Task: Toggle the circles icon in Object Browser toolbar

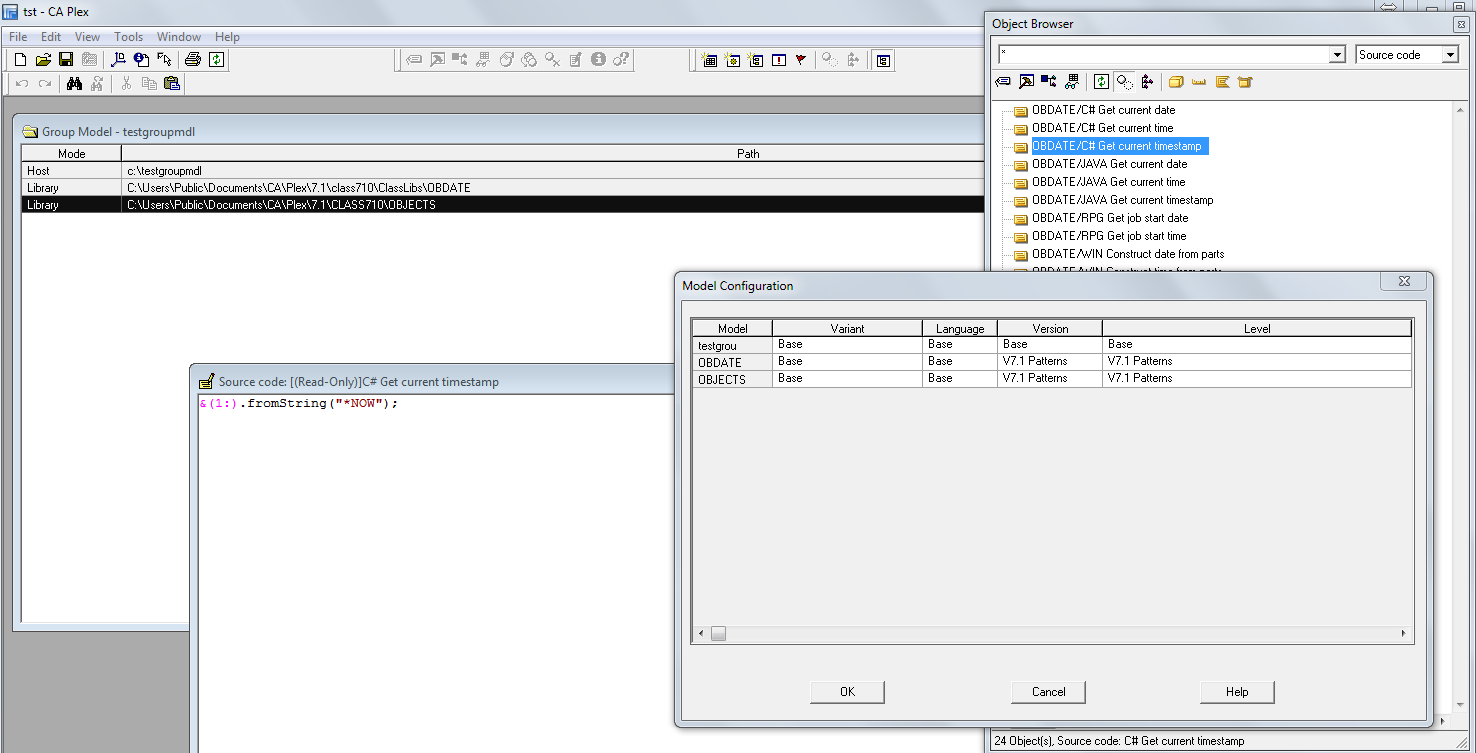Action: (1124, 82)
